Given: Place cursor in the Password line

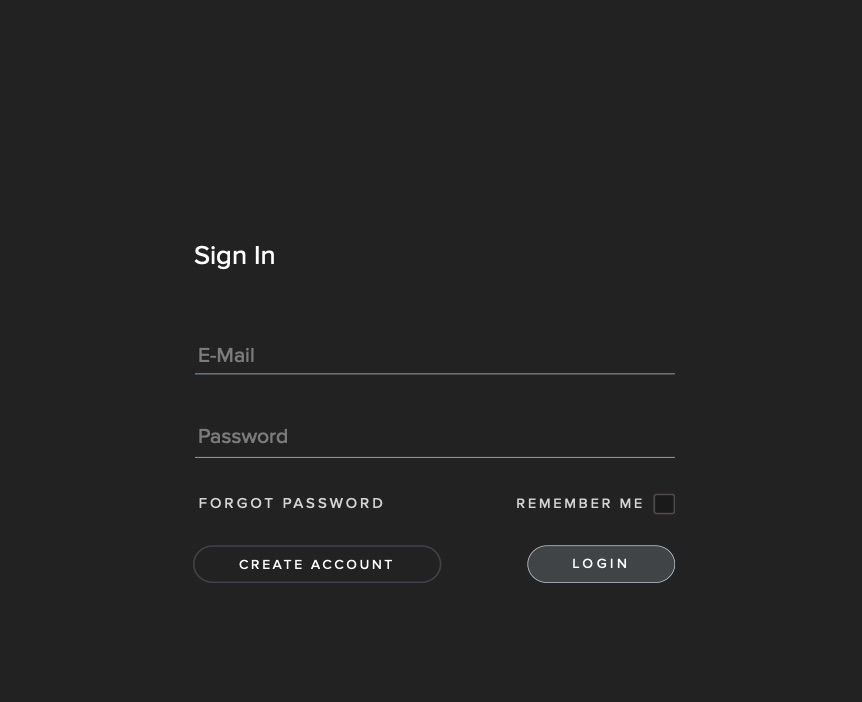Looking at the screenshot, I should click(434, 437).
